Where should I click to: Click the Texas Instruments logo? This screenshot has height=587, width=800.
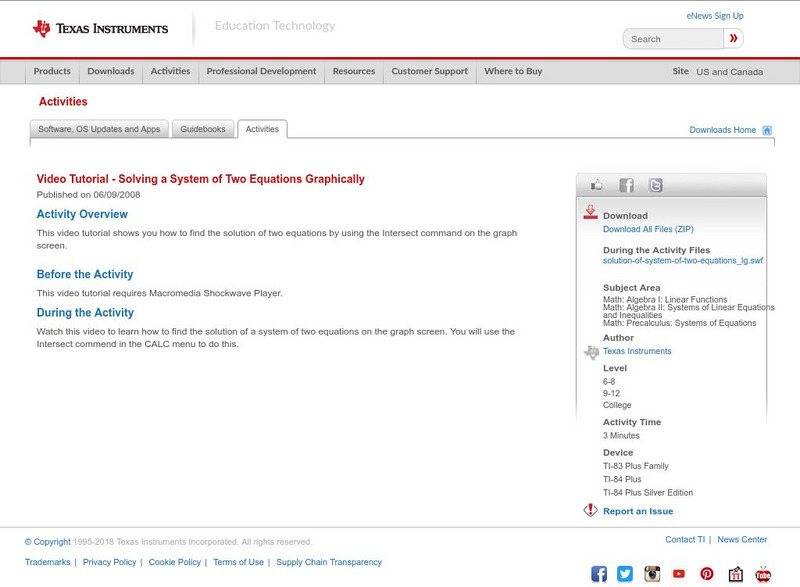tap(100, 29)
